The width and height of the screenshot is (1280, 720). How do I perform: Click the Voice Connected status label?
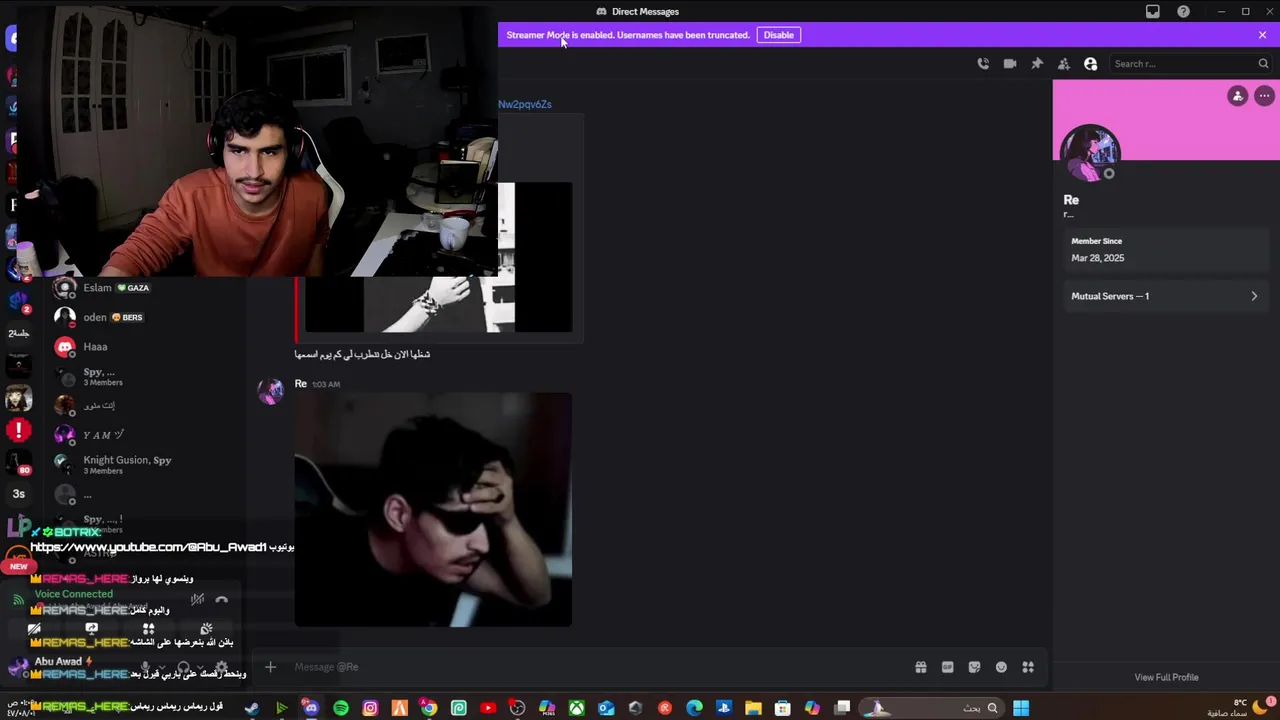coord(73,594)
